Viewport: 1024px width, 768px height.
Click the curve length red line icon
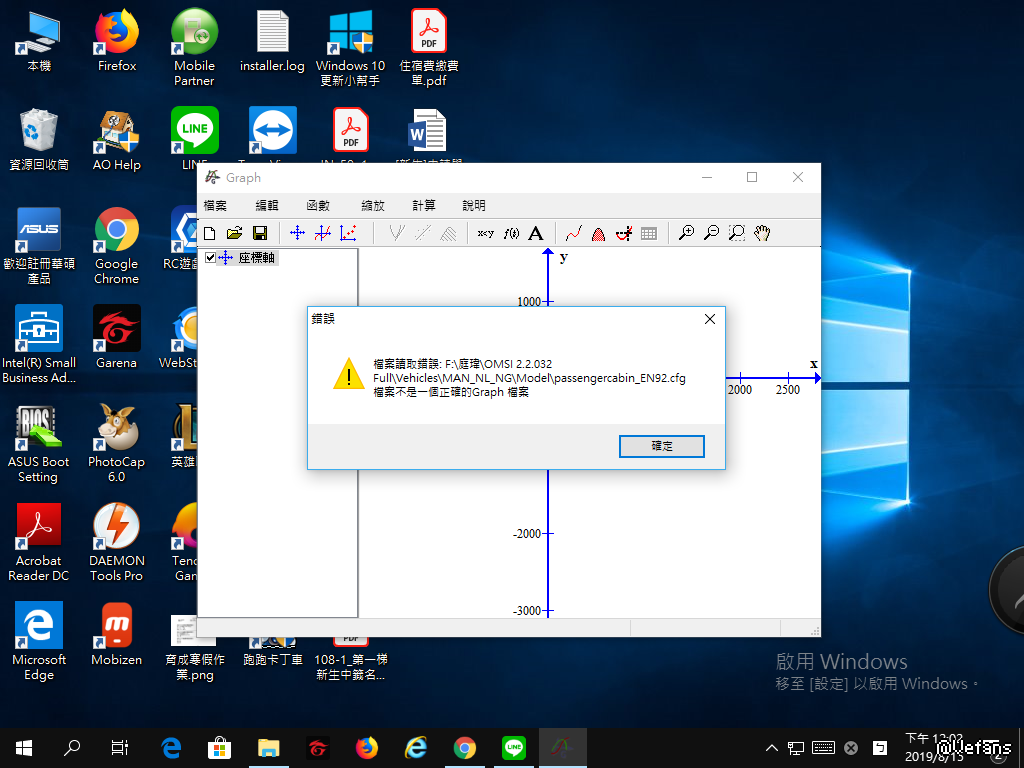coord(574,233)
